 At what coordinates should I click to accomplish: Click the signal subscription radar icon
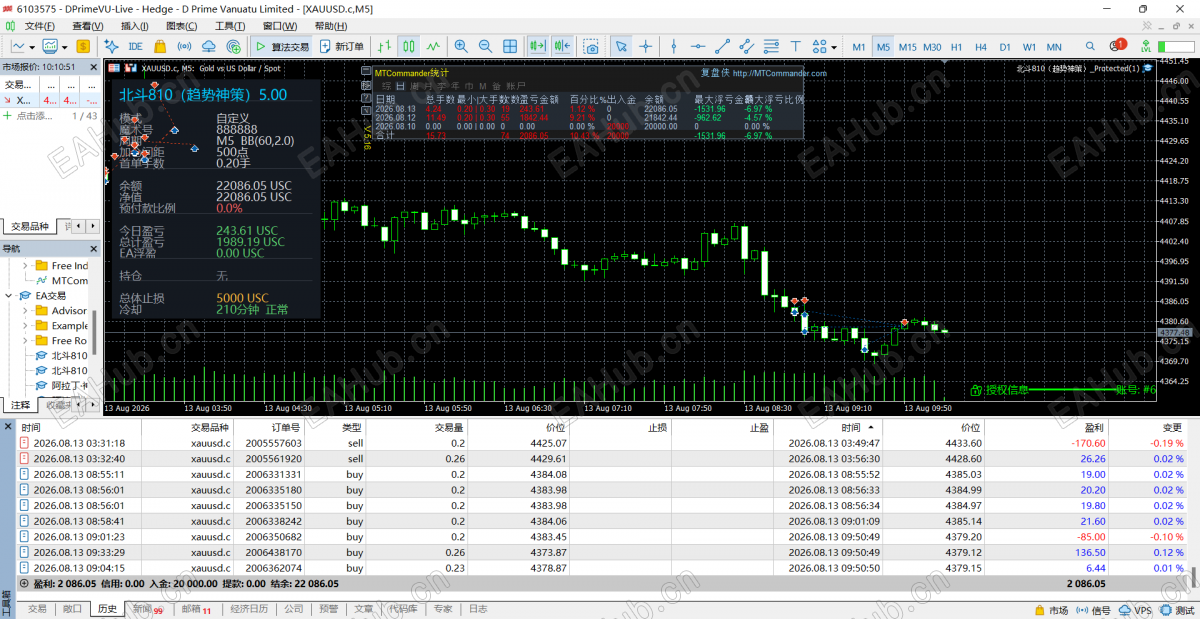coord(233,46)
